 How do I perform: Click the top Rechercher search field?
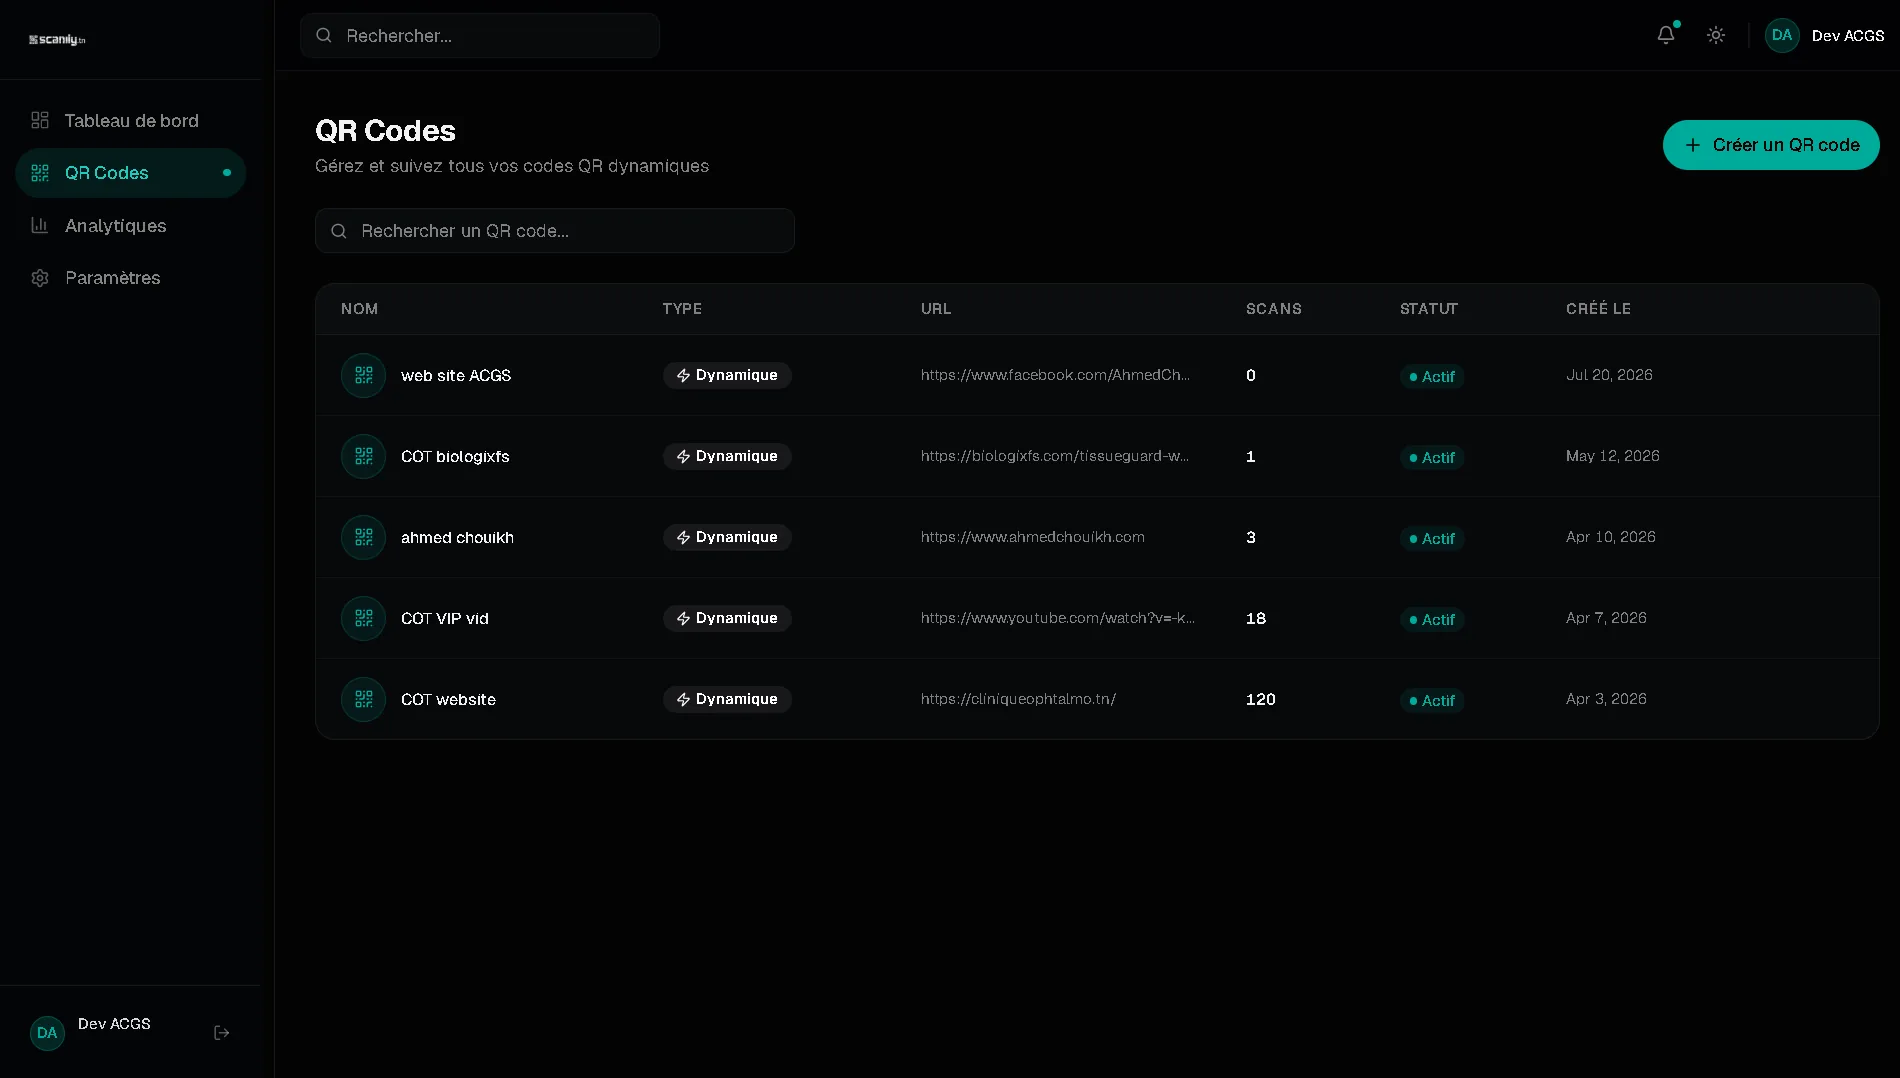pyautogui.click(x=480, y=36)
